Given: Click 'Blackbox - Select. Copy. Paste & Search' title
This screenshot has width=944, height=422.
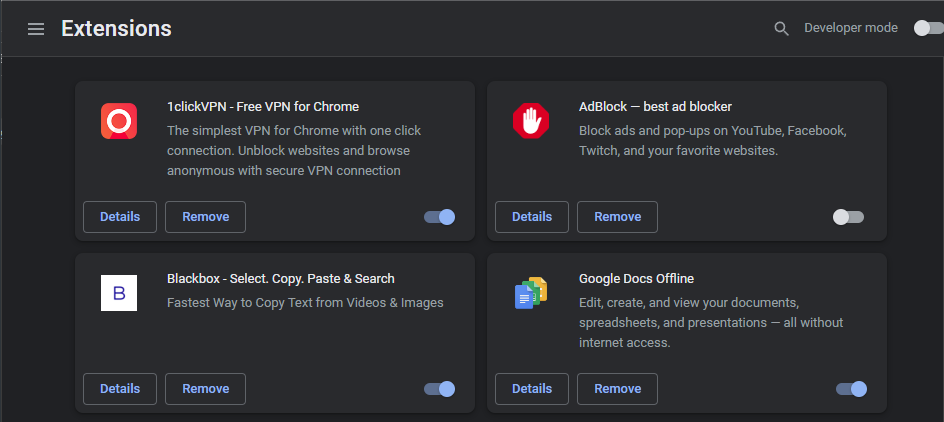Looking at the screenshot, I should [281, 279].
